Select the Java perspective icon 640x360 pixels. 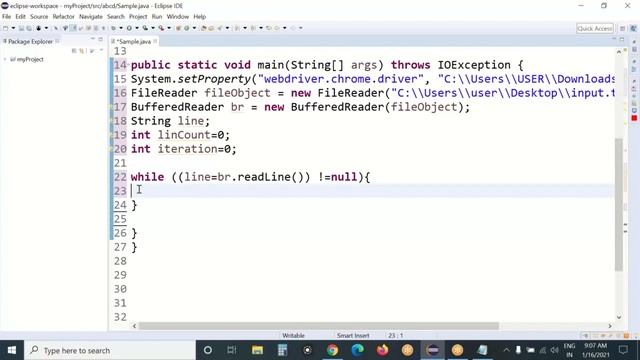[633, 28]
